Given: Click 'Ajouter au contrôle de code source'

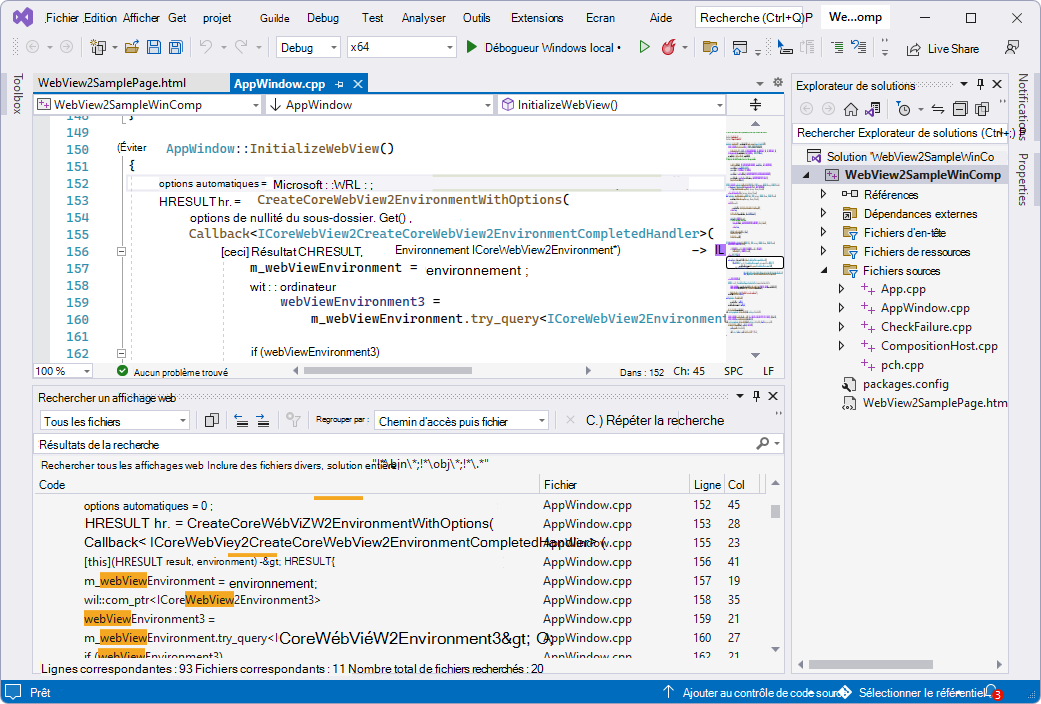Looking at the screenshot, I should point(757,691).
